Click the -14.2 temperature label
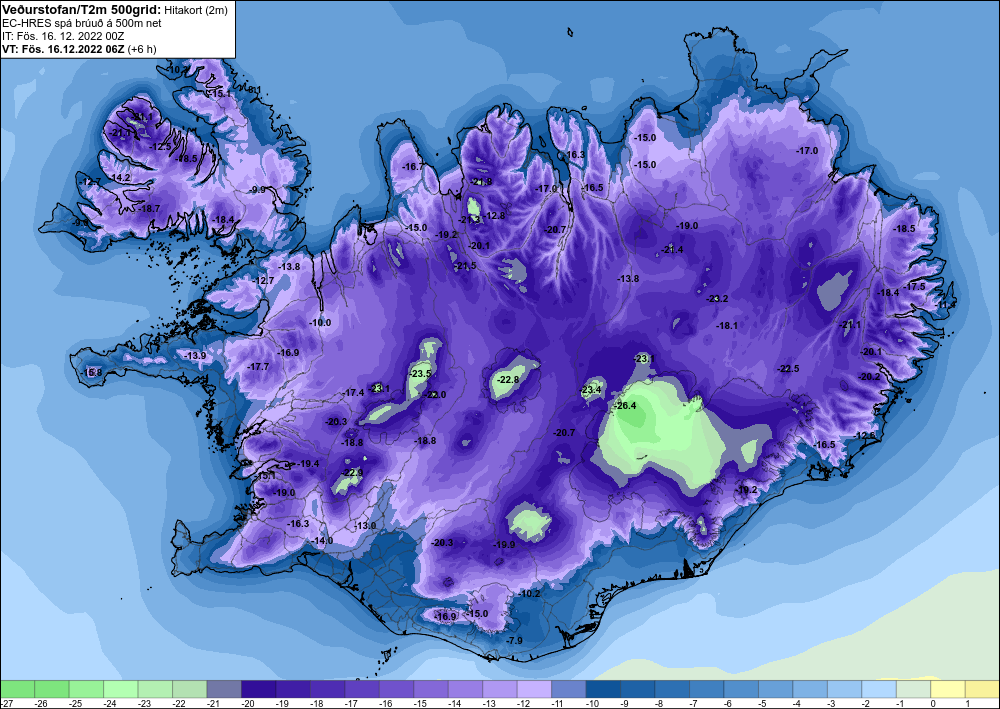The height and width of the screenshot is (709, 1000). [x=120, y=177]
